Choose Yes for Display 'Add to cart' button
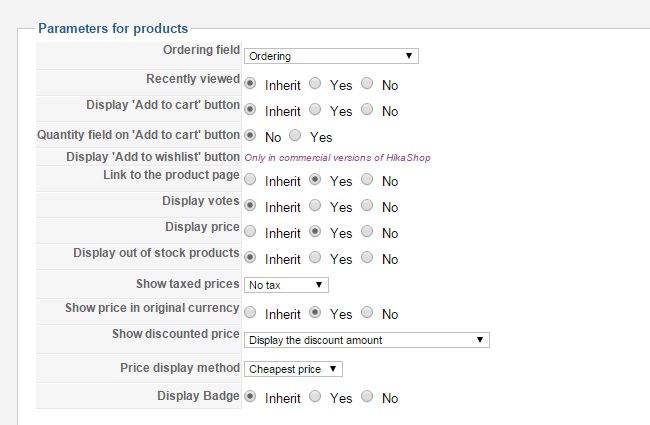Screen dimensions: 650x425 point(315,110)
